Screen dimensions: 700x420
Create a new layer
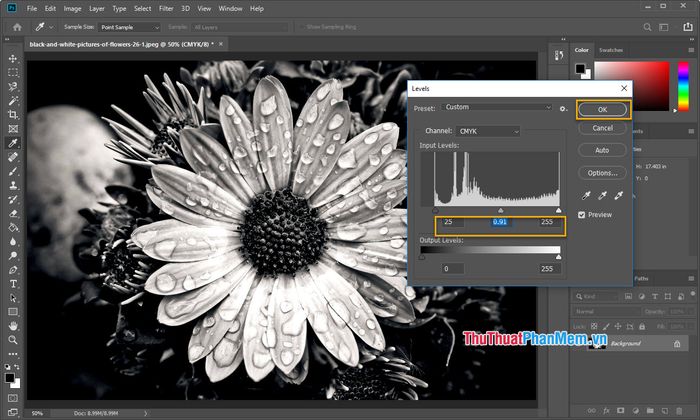point(665,411)
